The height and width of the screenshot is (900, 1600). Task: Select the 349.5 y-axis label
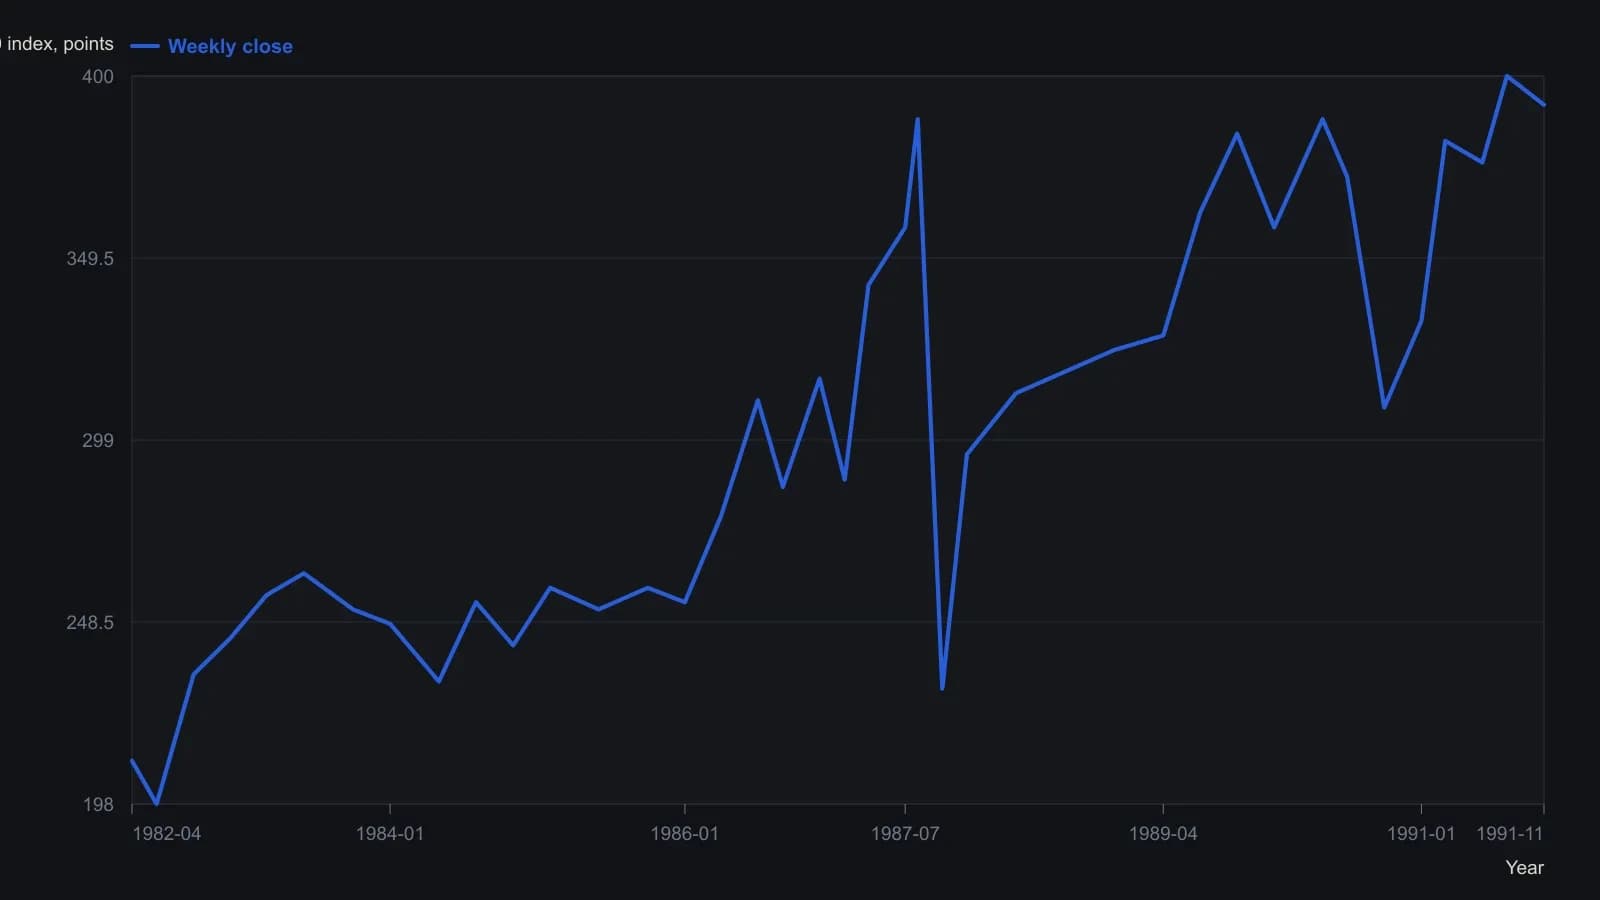tap(90, 259)
